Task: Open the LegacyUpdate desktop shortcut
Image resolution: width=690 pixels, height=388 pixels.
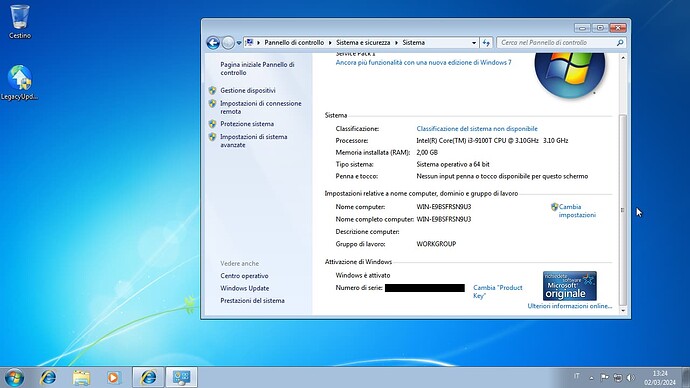Action: [x=20, y=83]
